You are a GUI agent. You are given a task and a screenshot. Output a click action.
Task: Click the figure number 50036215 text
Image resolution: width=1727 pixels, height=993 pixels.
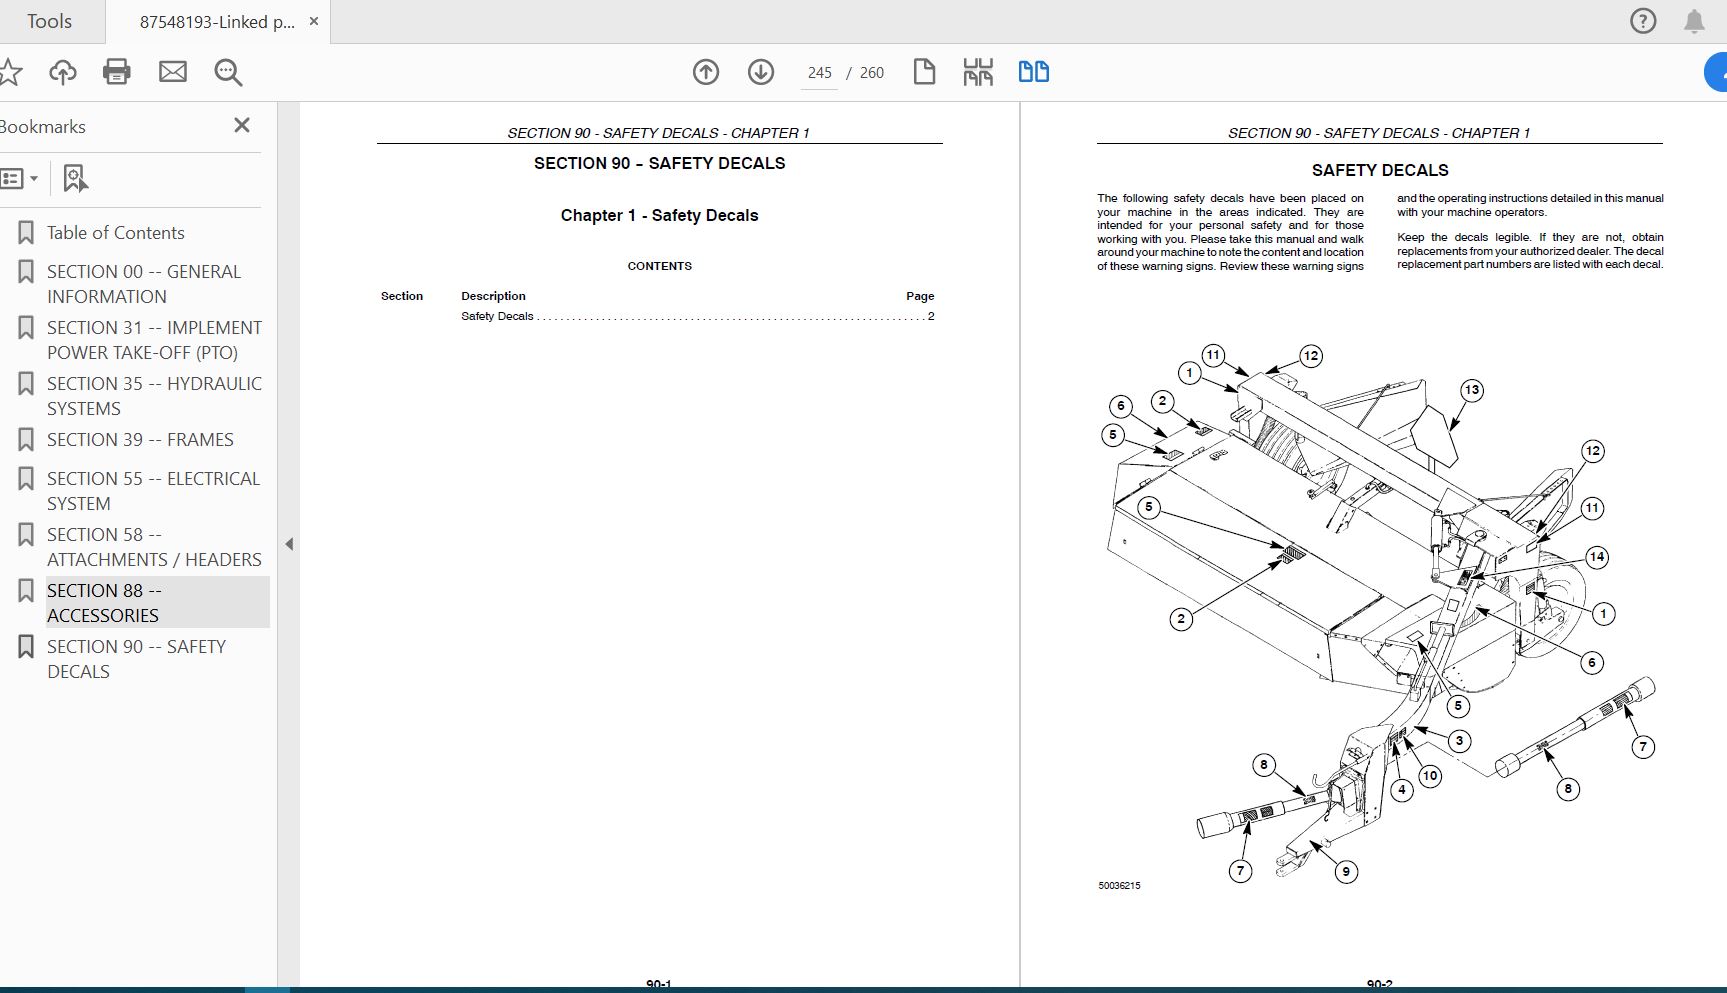(x=1119, y=886)
